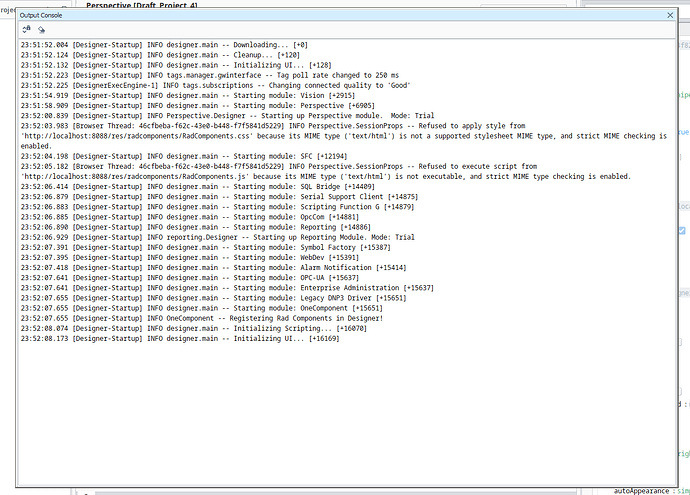
Task: Select the log line "Downloading... [+0]"
Action: (164, 45)
